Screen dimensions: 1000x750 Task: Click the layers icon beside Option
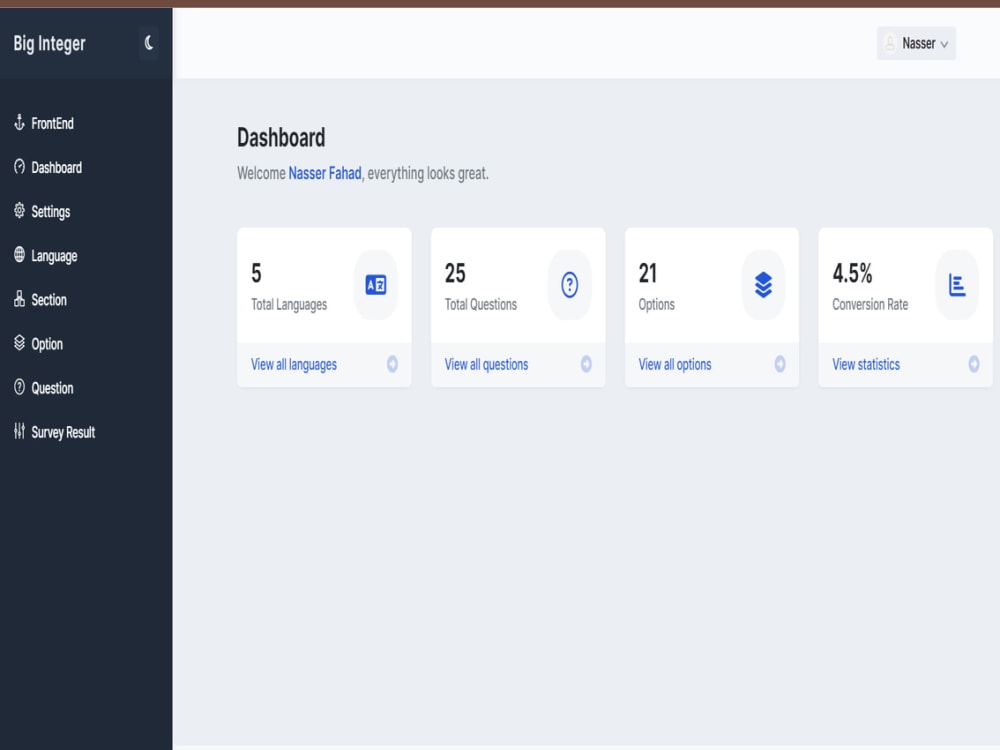coord(19,343)
